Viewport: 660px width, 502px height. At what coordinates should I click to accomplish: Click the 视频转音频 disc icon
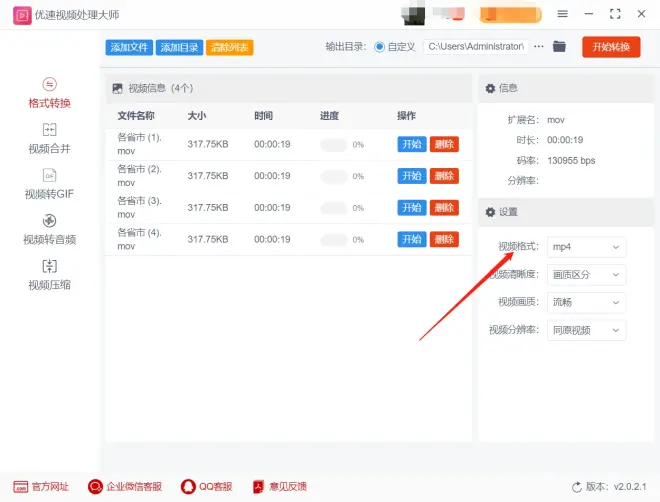[49, 220]
